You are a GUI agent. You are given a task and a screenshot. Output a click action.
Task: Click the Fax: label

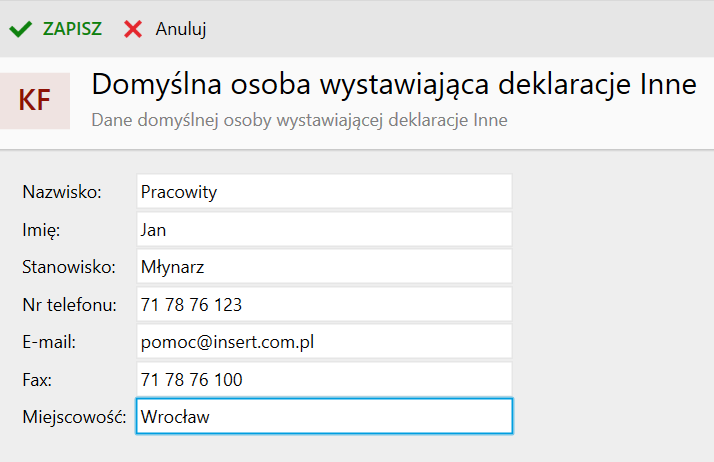pos(37,380)
